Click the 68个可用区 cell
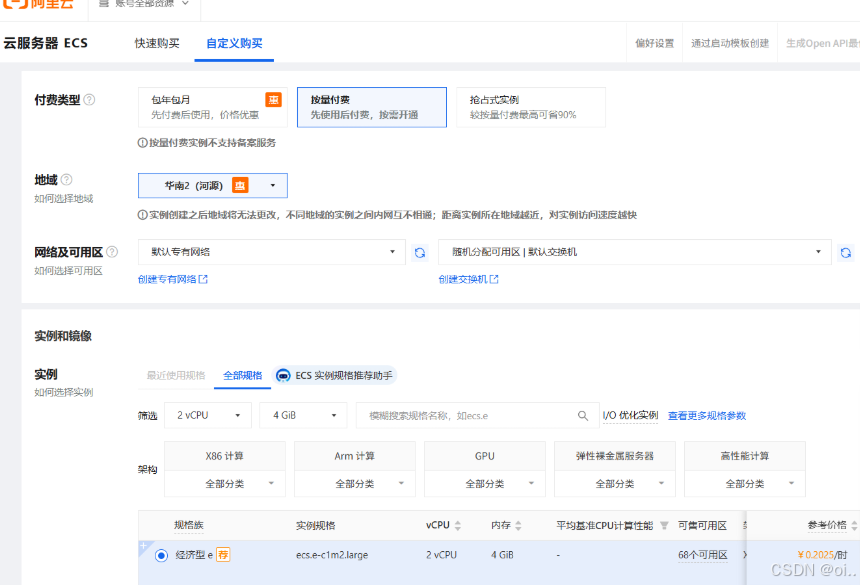860x585 pixels. [x=703, y=555]
